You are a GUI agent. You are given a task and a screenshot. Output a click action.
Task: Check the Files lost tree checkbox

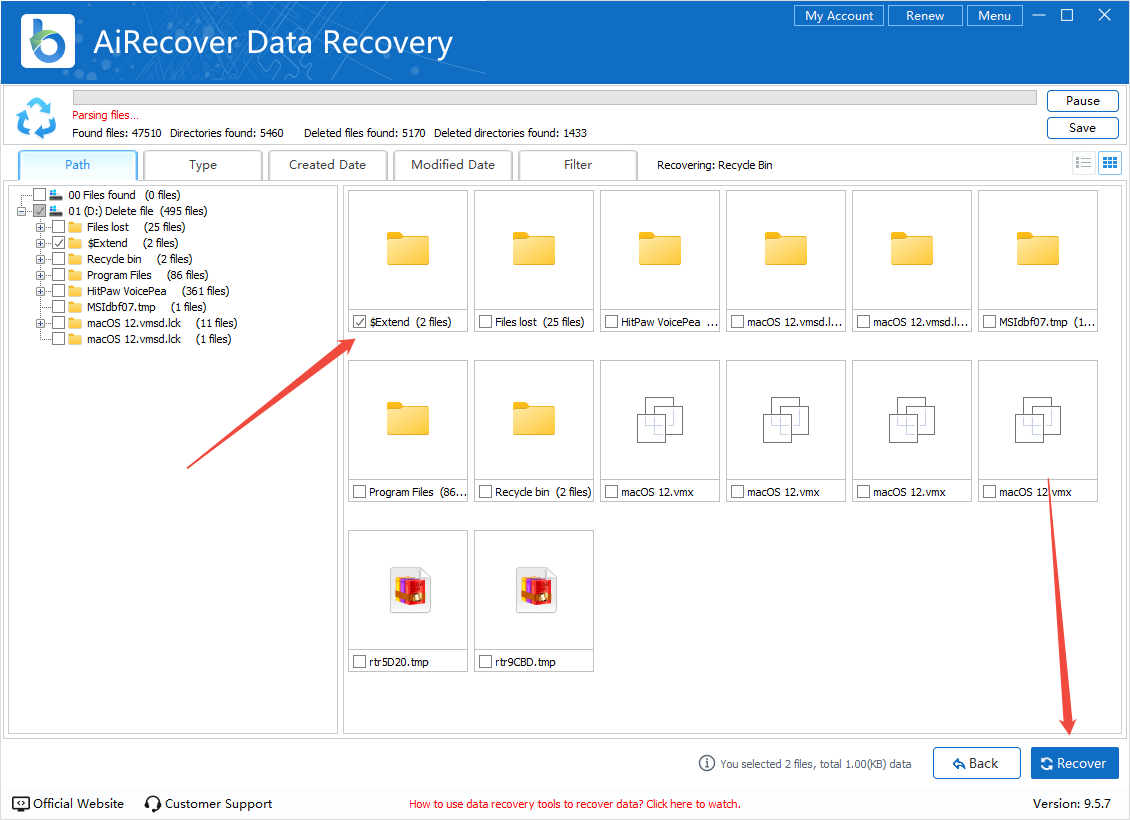(x=59, y=227)
